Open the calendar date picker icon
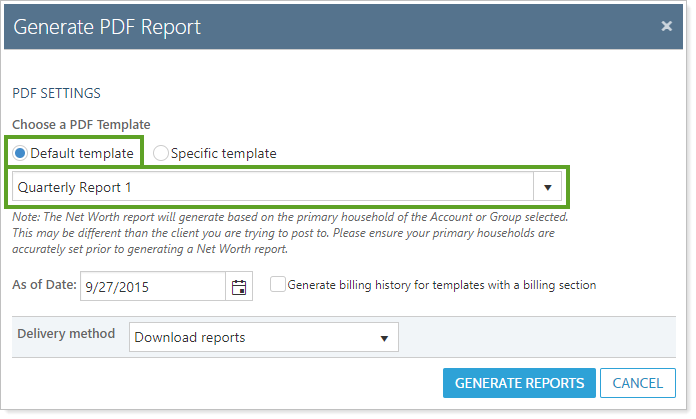 239,286
